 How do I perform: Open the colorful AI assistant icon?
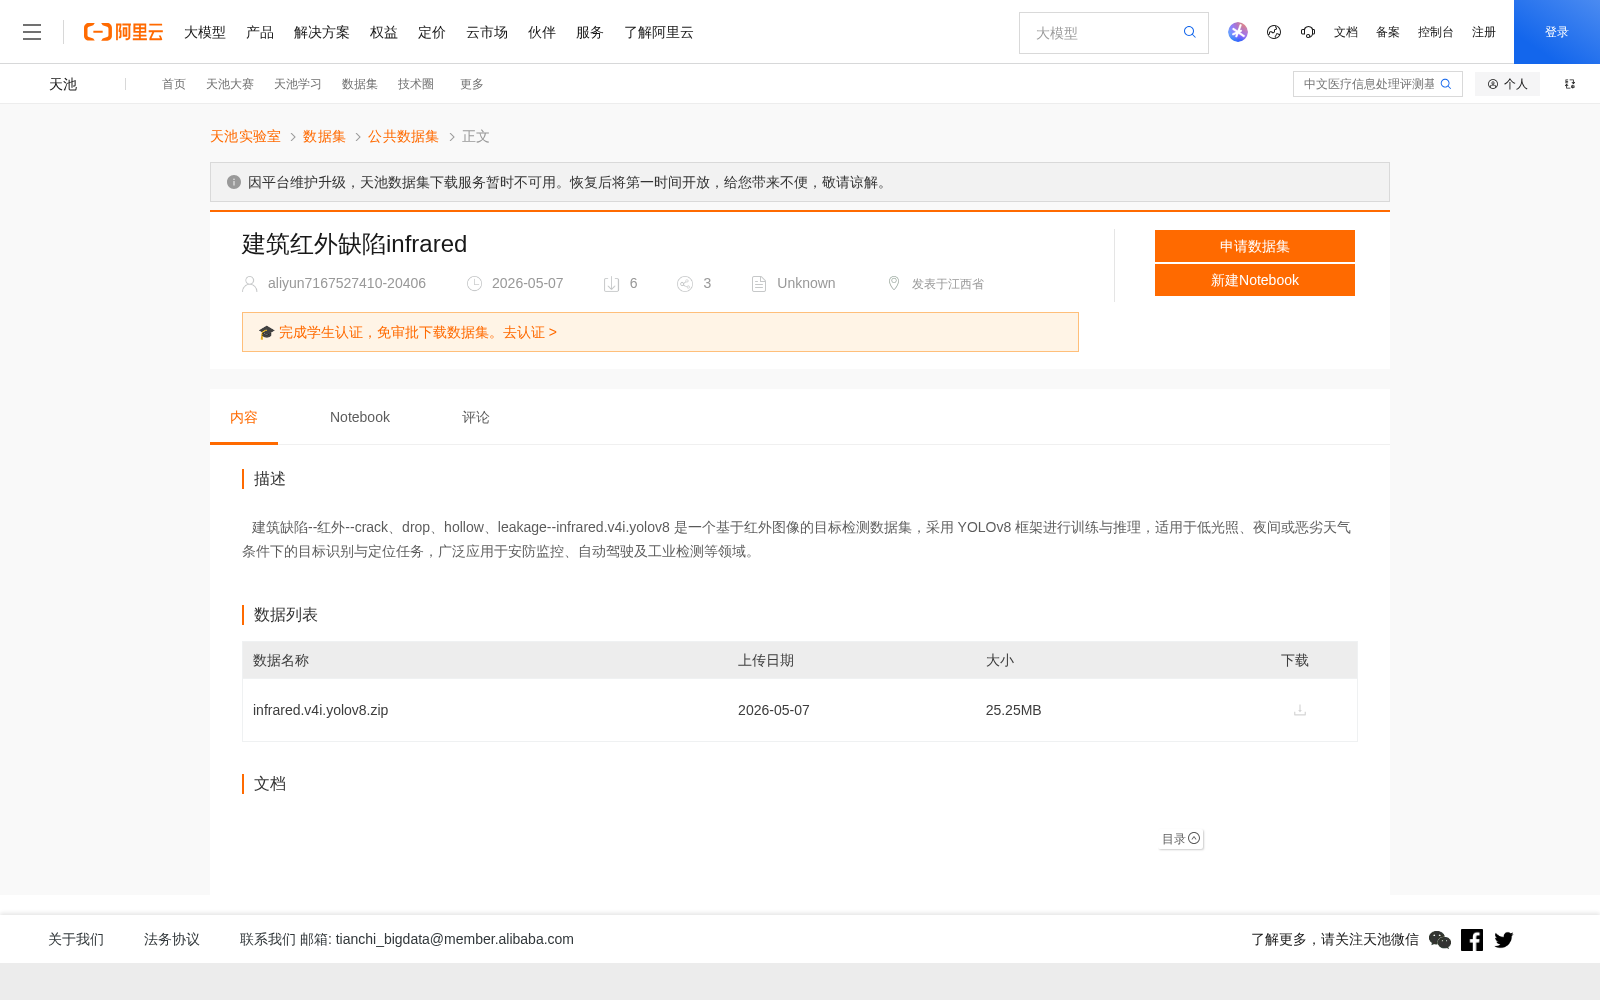pyautogui.click(x=1238, y=32)
